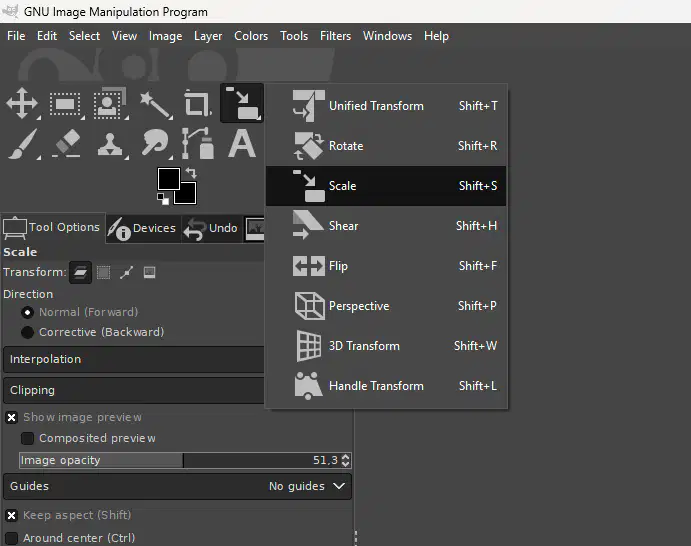Choose 3D Transform from the menu
The image size is (691, 546).
pyautogui.click(x=386, y=346)
